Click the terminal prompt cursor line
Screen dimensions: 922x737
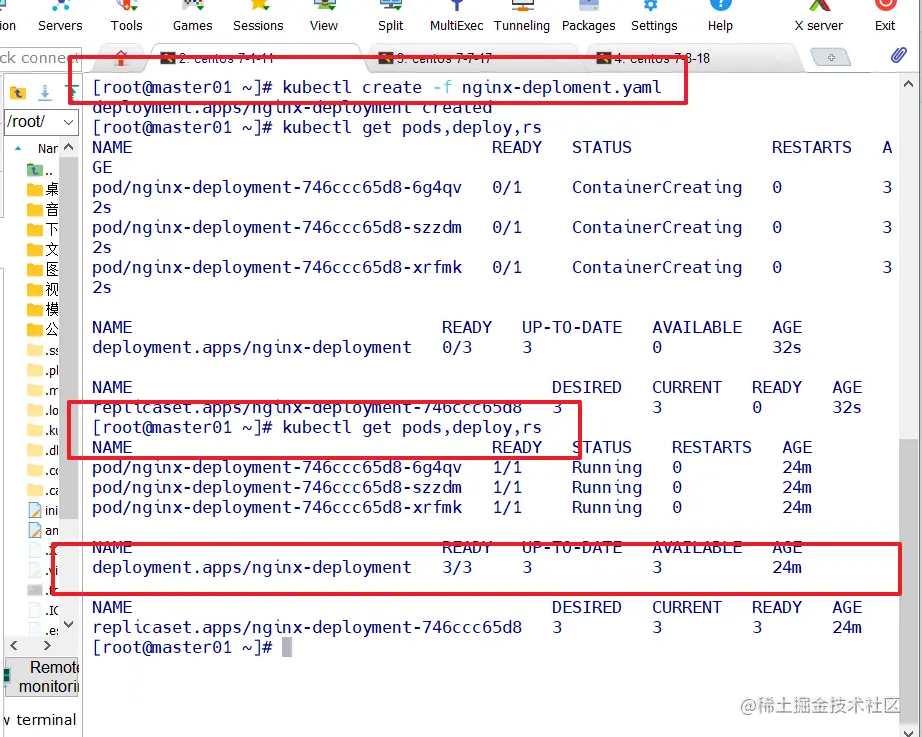[192, 648]
